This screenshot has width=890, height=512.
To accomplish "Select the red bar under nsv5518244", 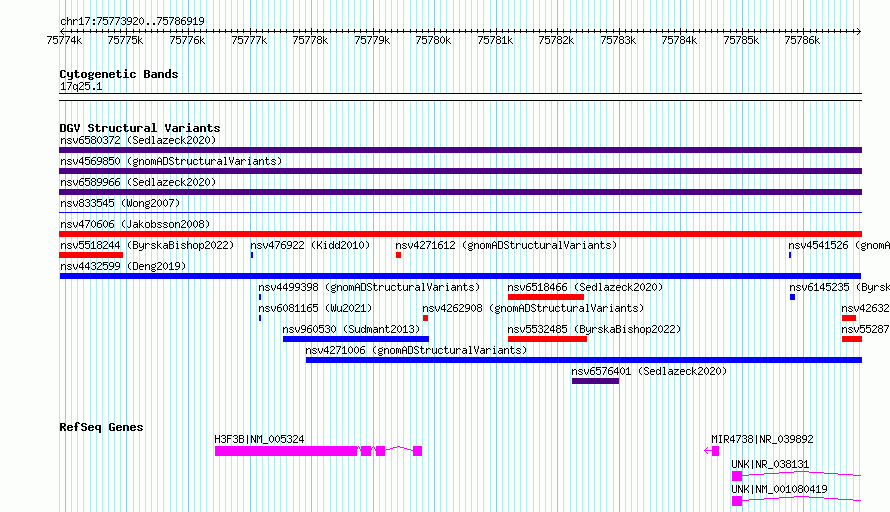I will click(91, 255).
